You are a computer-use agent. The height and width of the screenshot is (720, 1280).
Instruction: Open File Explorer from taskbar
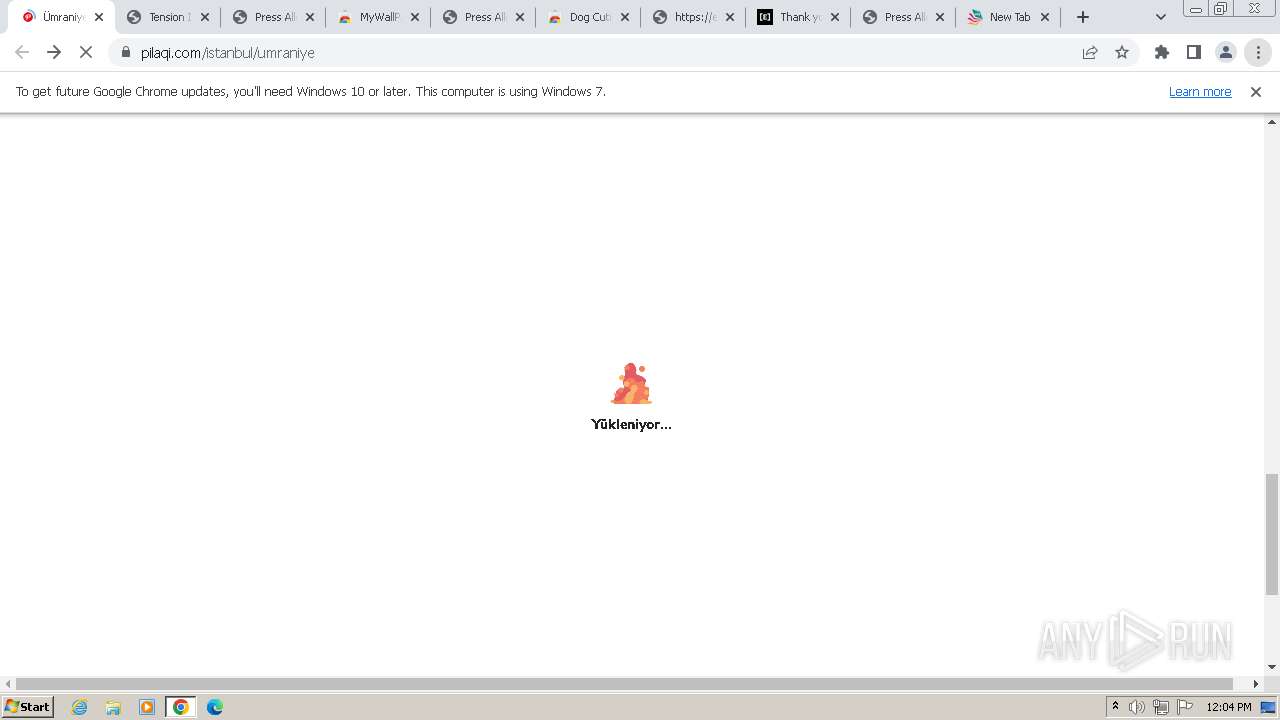click(113, 707)
